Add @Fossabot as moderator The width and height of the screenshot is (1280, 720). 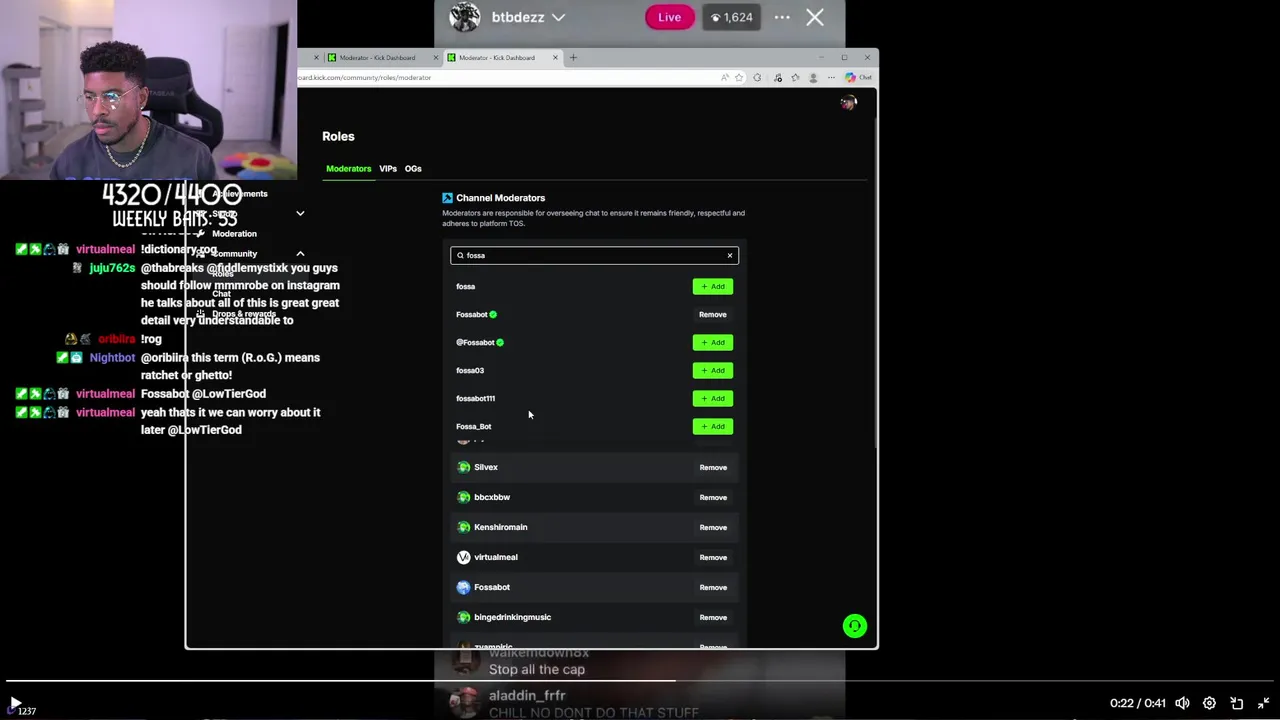coord(713,343)
